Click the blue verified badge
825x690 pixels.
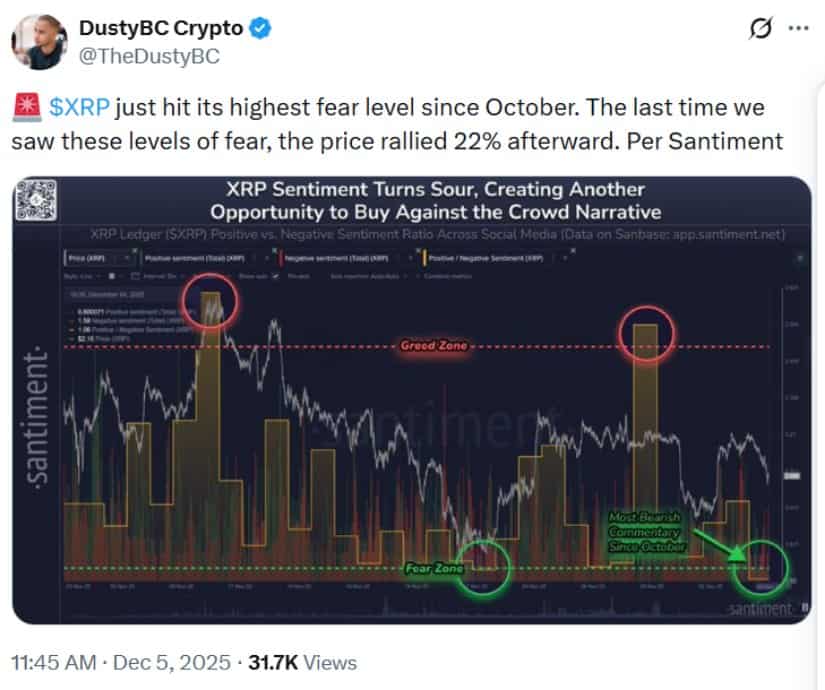(259, 28)
